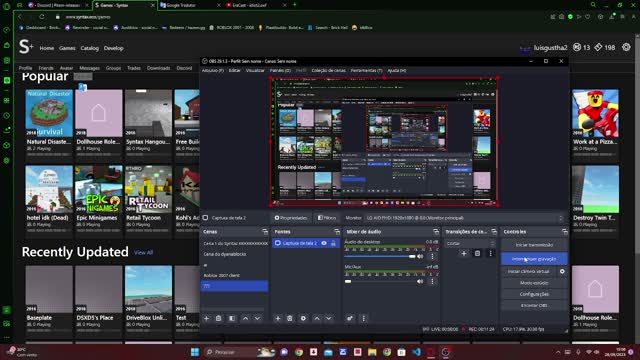Reload the browser page
The image size is (640, 360).
tap(42, 17)
